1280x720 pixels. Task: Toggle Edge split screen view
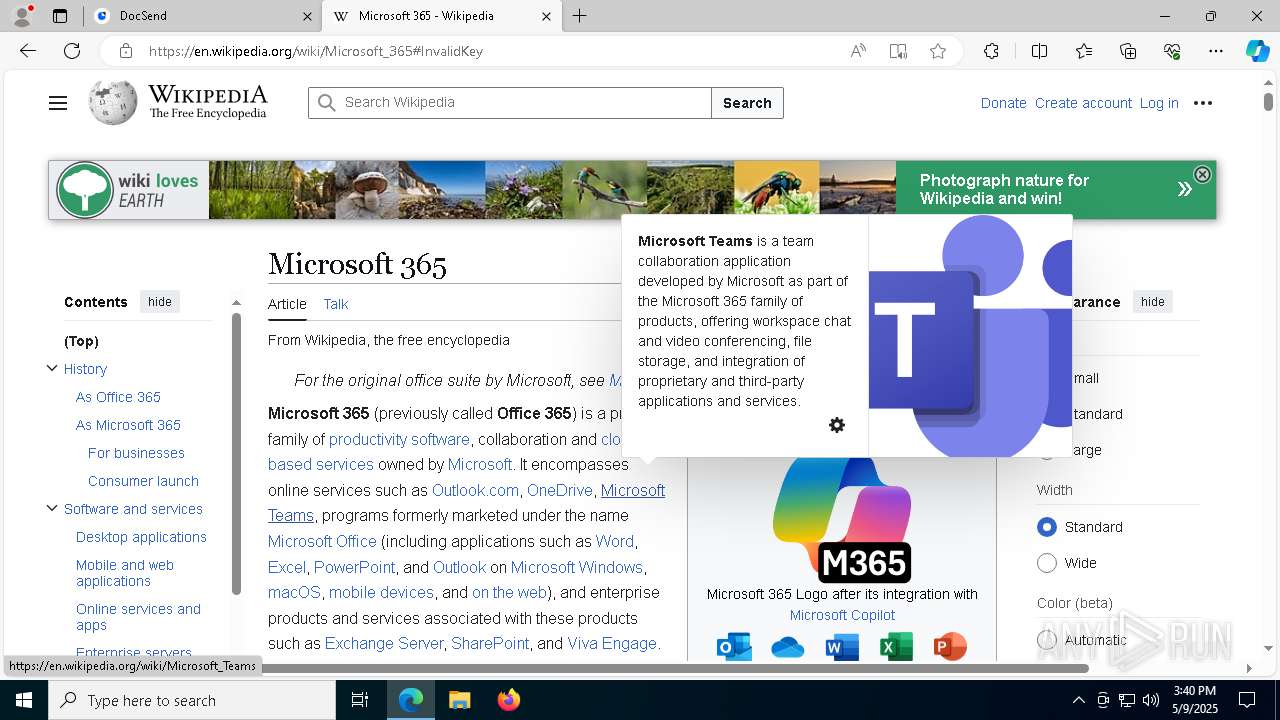[x=1039, y=51]
